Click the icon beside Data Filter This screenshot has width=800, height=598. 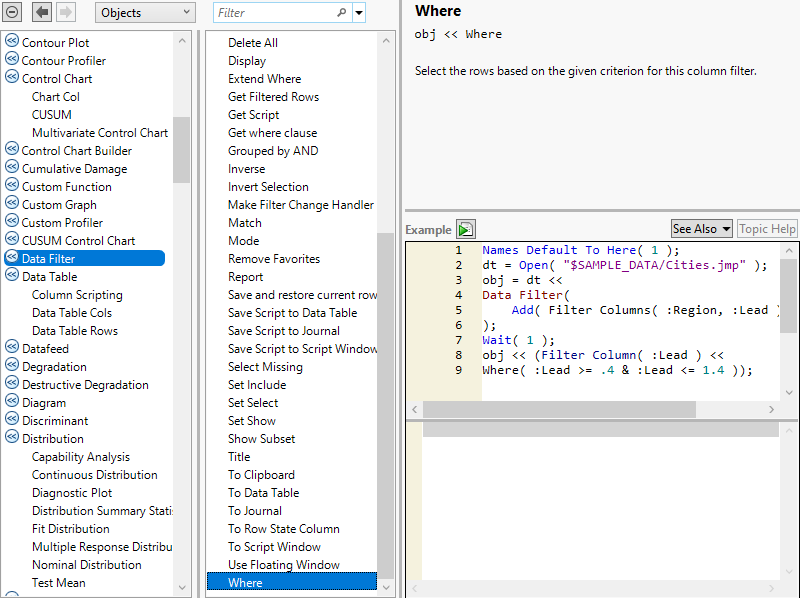point(12,257)
